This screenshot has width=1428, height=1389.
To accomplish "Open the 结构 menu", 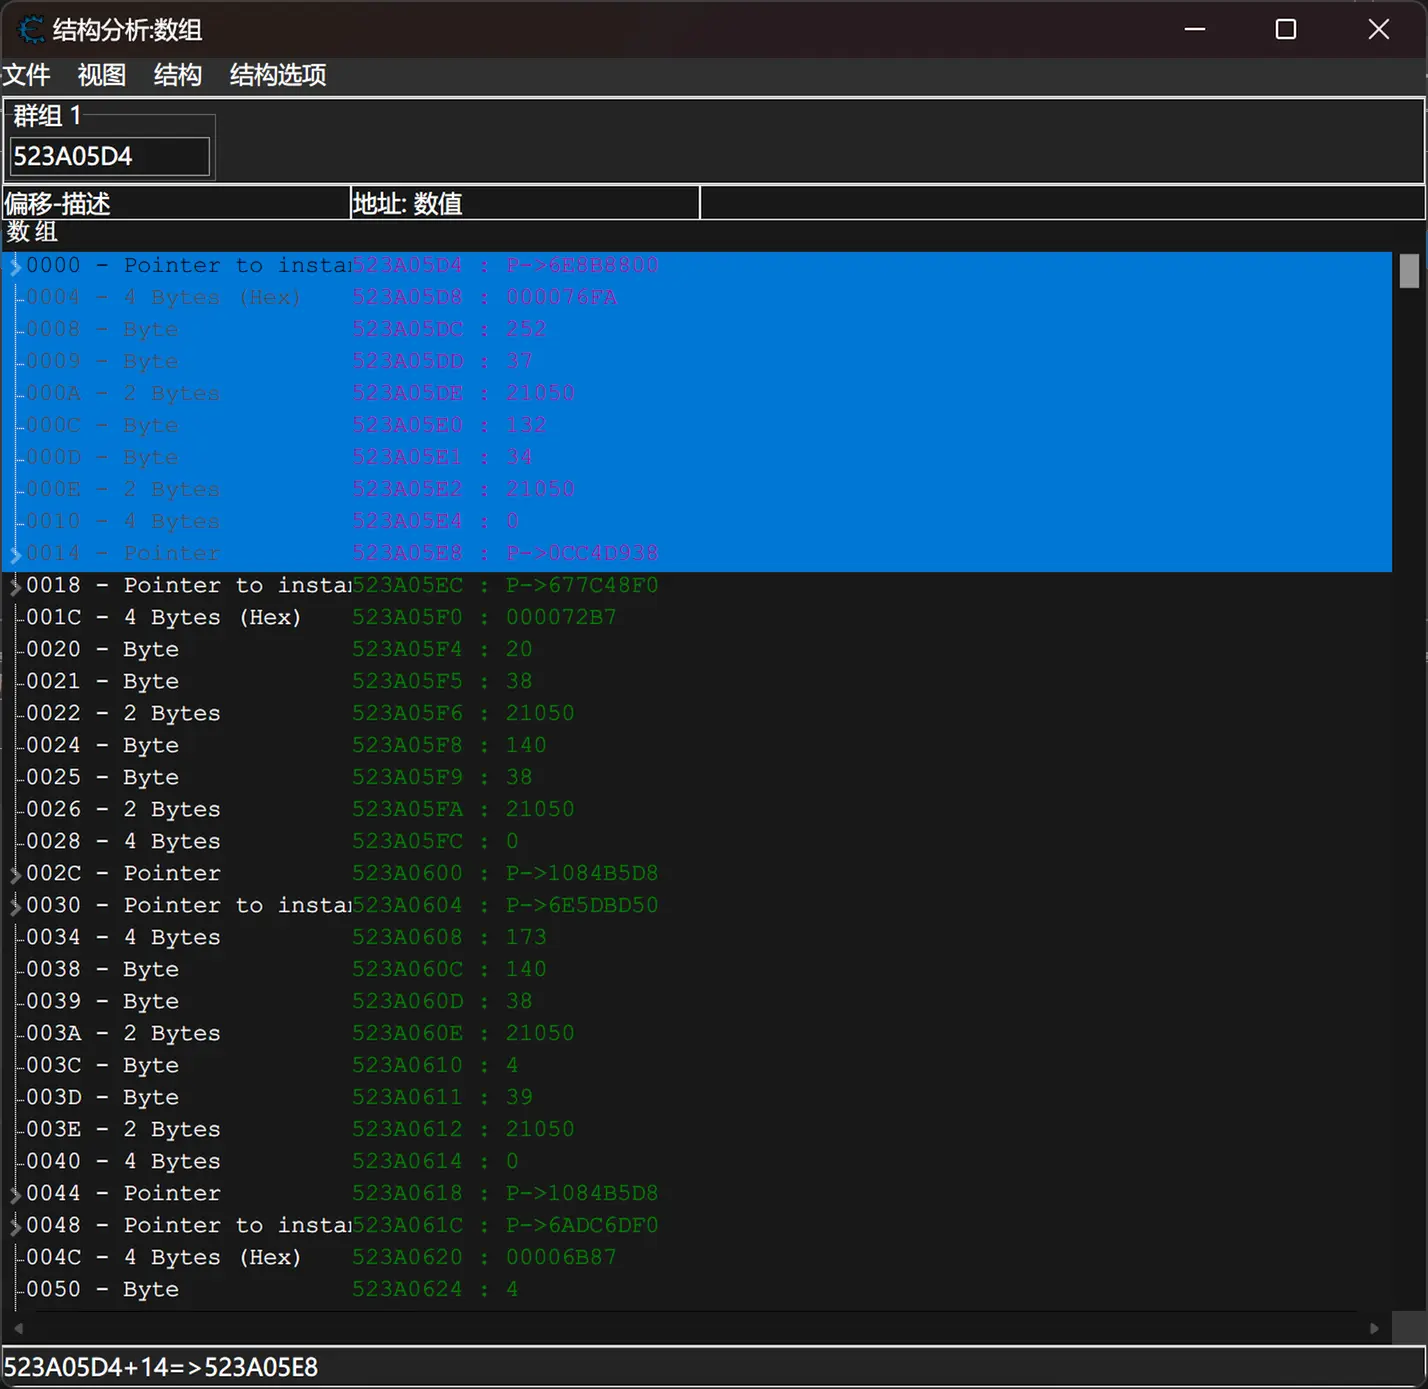I will (178, 75).
